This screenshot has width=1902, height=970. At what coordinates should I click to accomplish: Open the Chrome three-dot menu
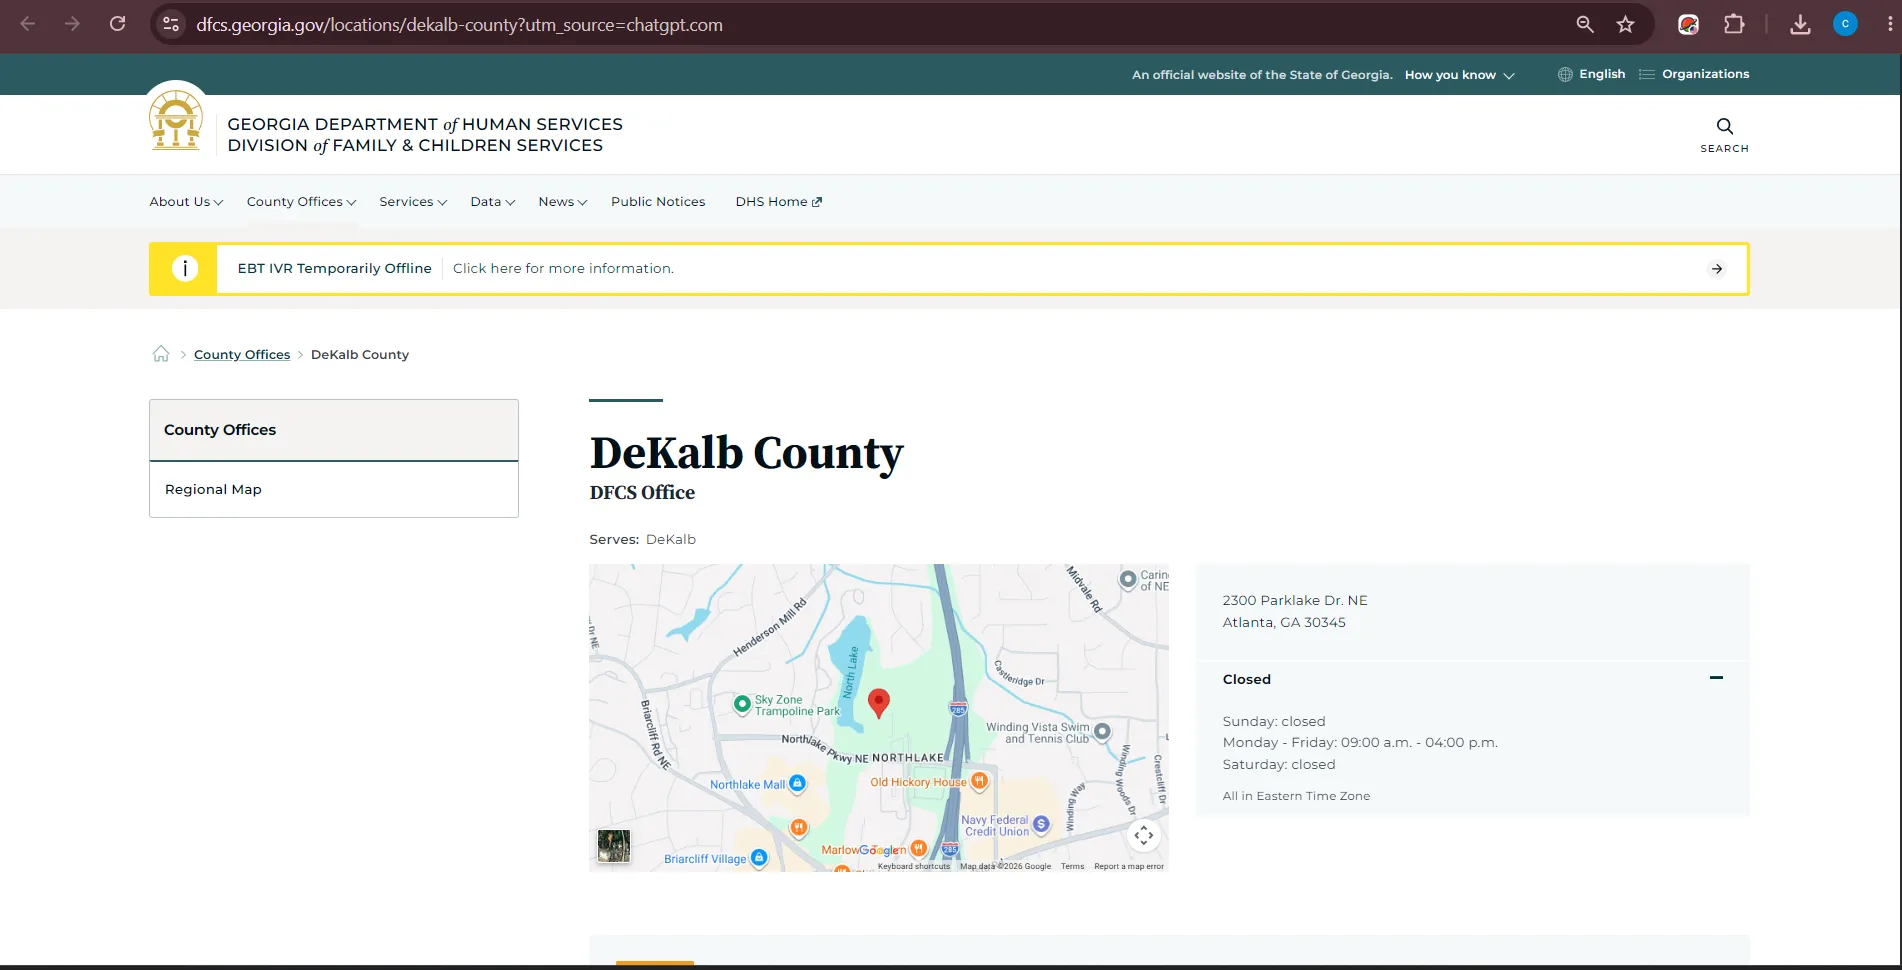point(1889,24)
